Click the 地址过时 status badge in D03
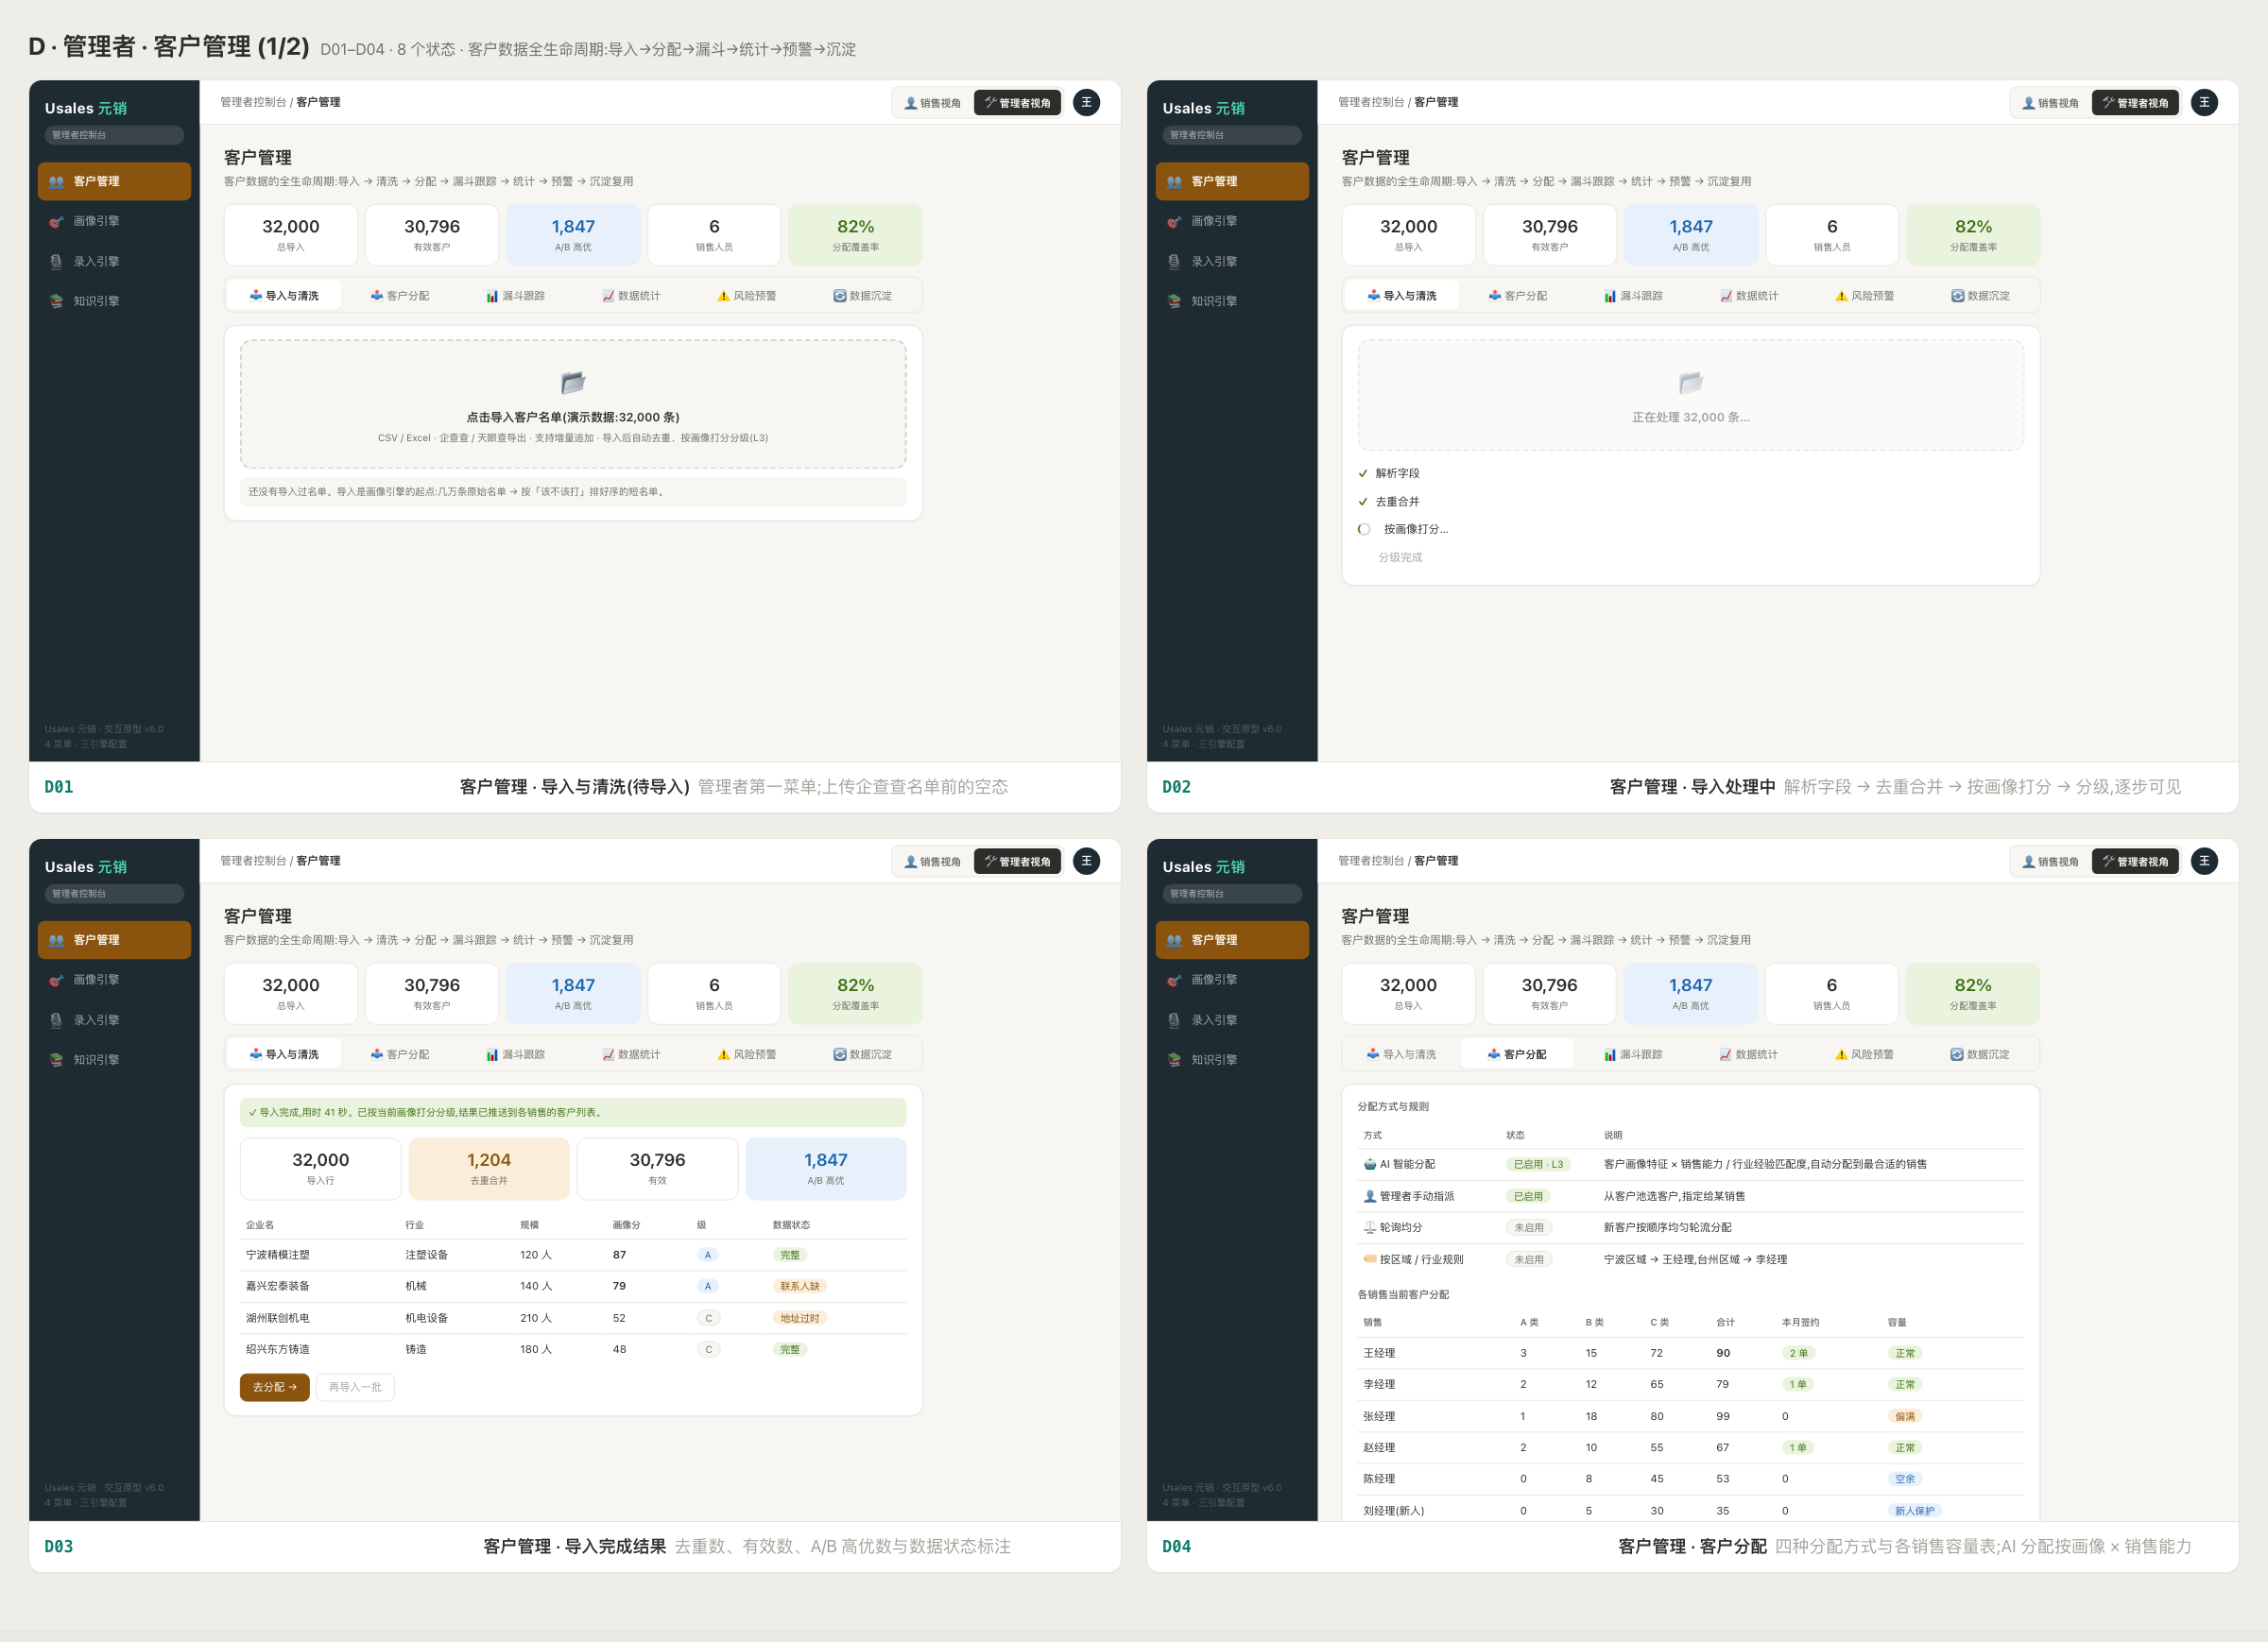This screenshot has height=1642, width=2268. coord(800,1318)
